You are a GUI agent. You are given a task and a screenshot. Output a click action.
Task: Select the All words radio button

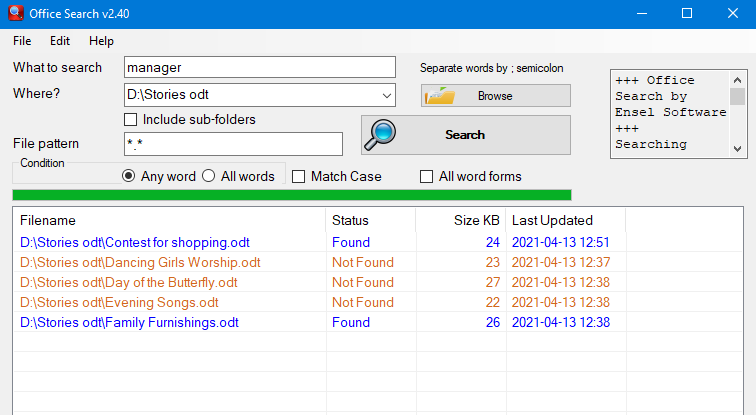(x=208, y=176)
